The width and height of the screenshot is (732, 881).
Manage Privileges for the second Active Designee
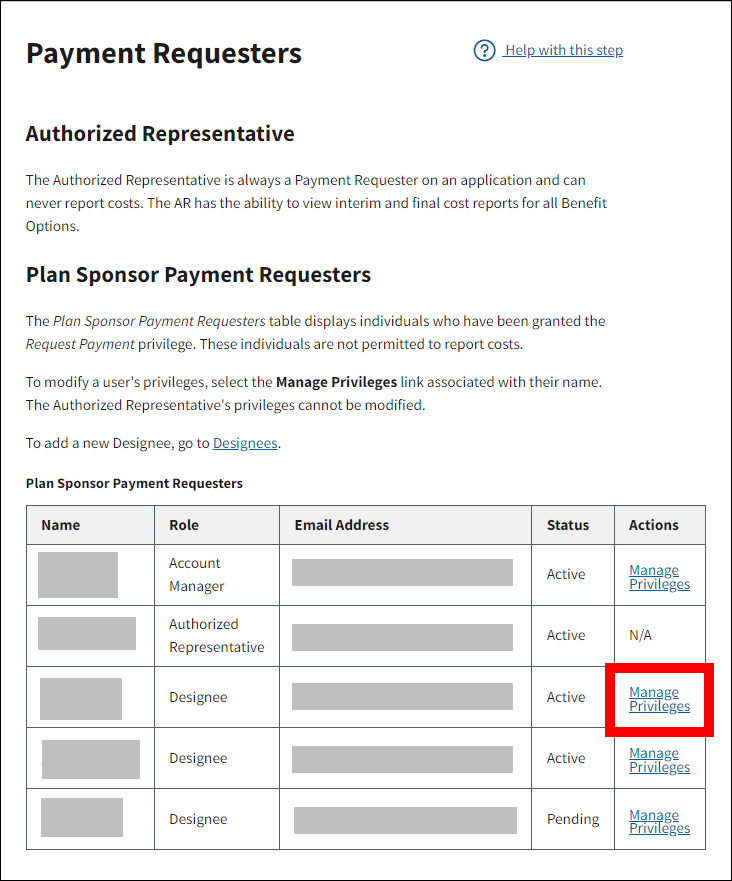659,760
